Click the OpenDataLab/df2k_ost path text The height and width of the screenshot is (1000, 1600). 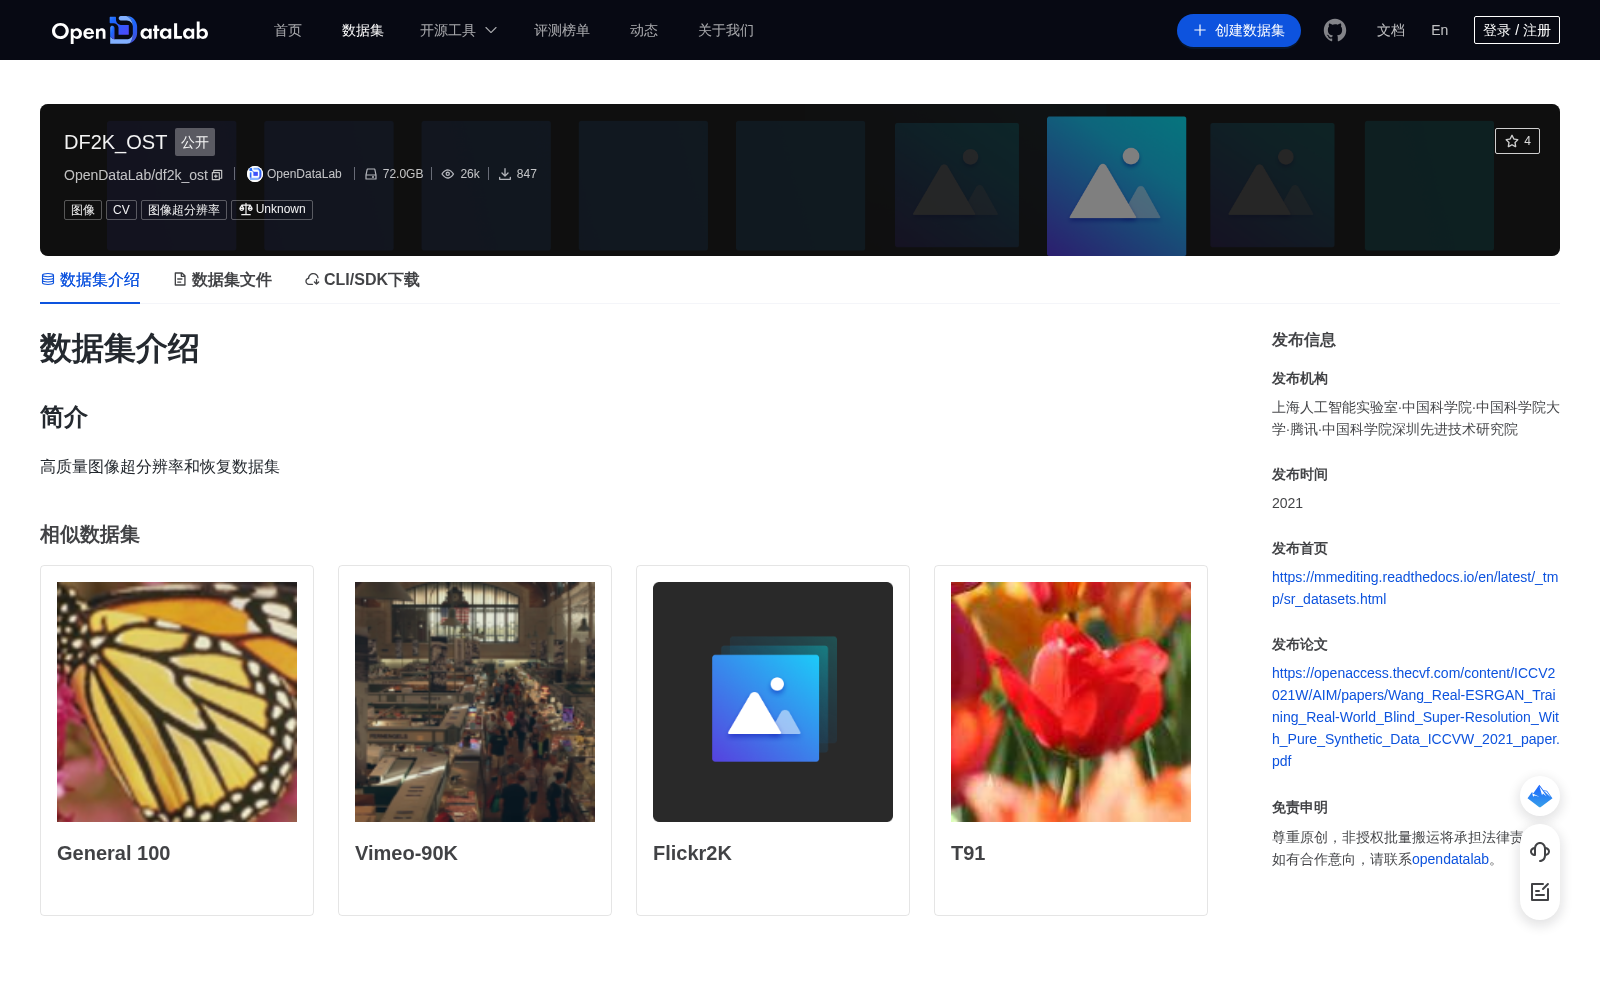[x=136, y=175]
